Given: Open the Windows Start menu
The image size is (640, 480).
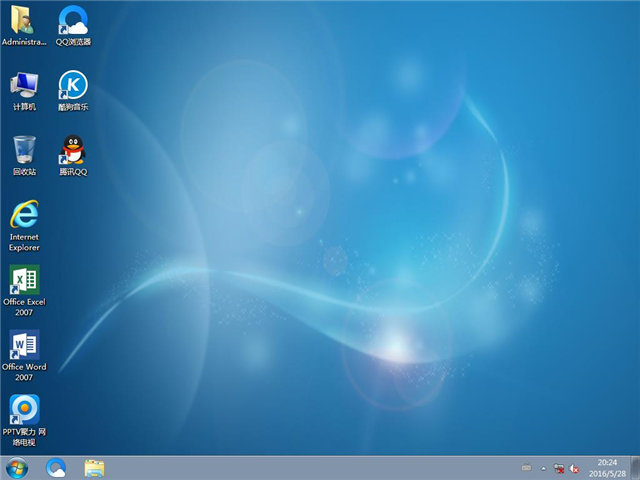Looking at the screenshot, I should [17, 467].
